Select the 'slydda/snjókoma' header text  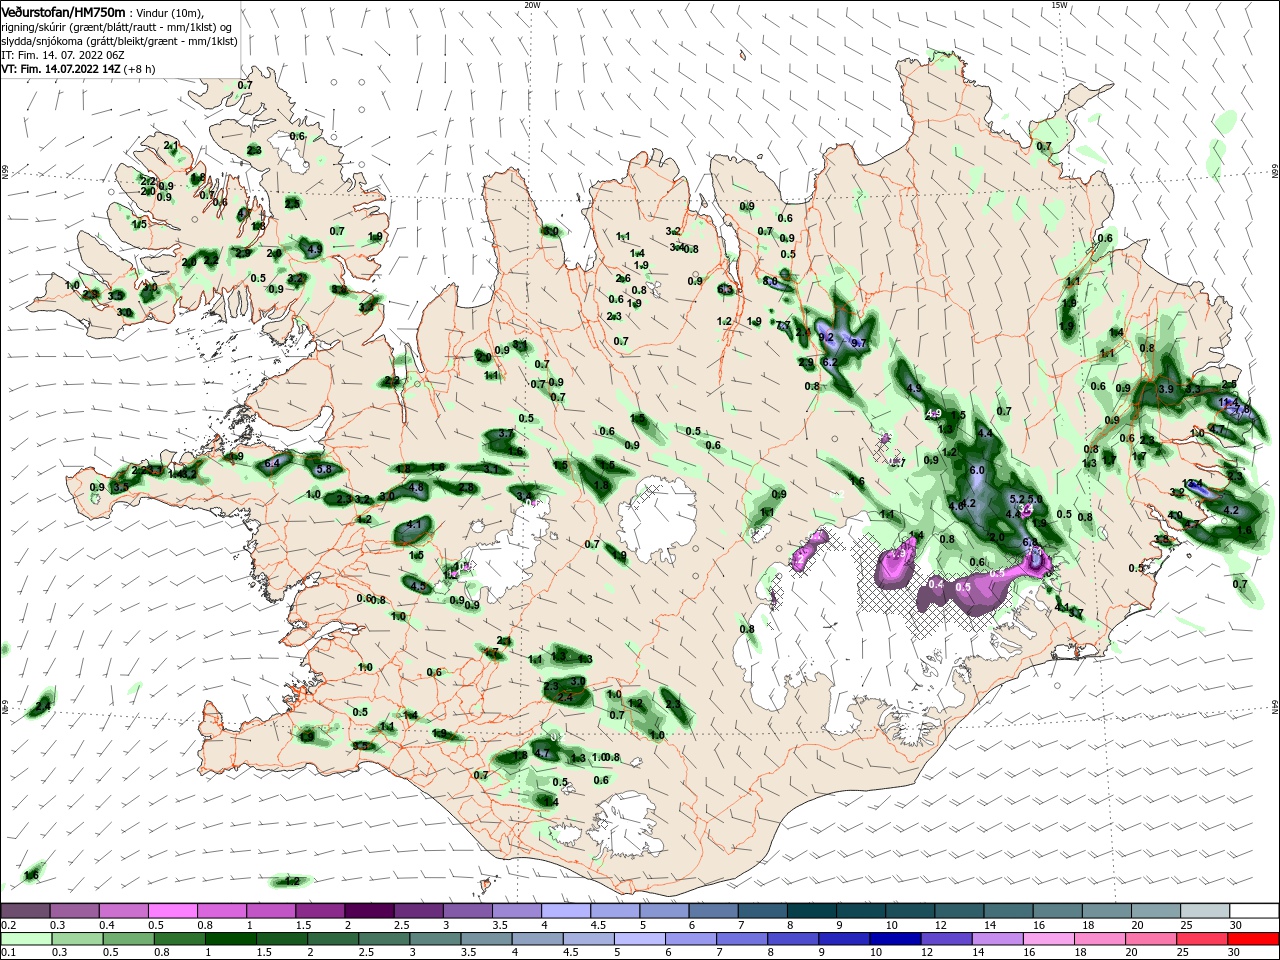(x=41, y=41)
